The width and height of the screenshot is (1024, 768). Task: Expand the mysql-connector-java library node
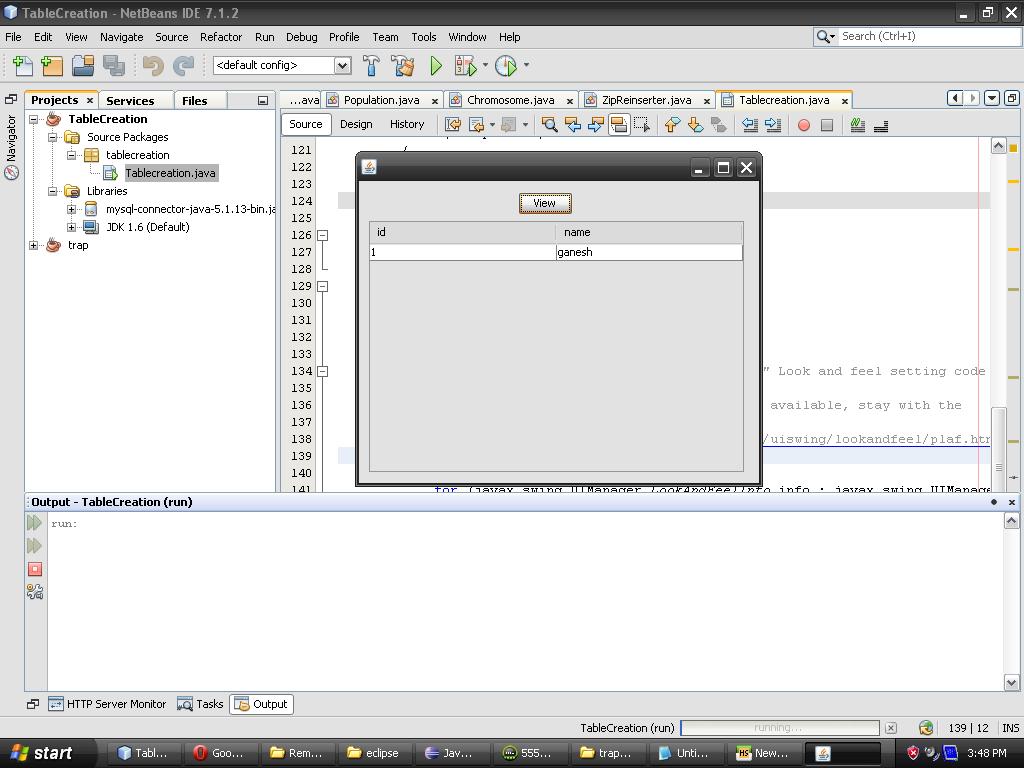pos(70,209)
